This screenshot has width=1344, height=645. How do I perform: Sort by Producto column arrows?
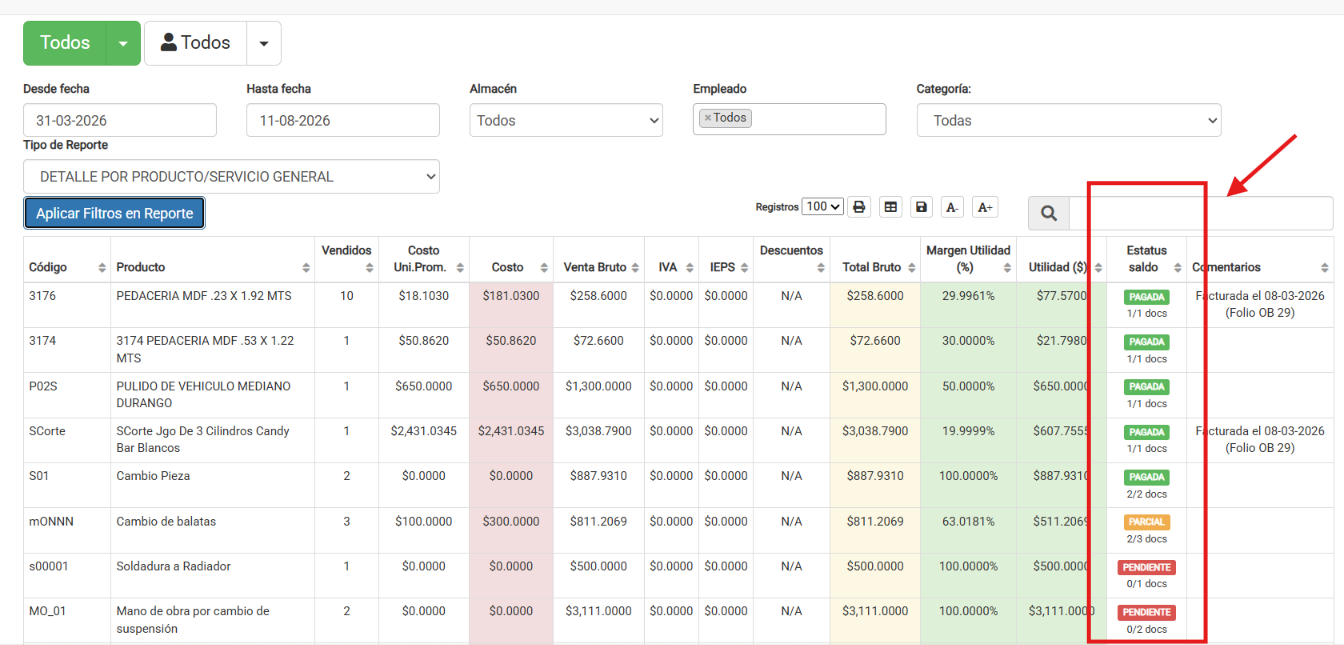pos(306,268)
